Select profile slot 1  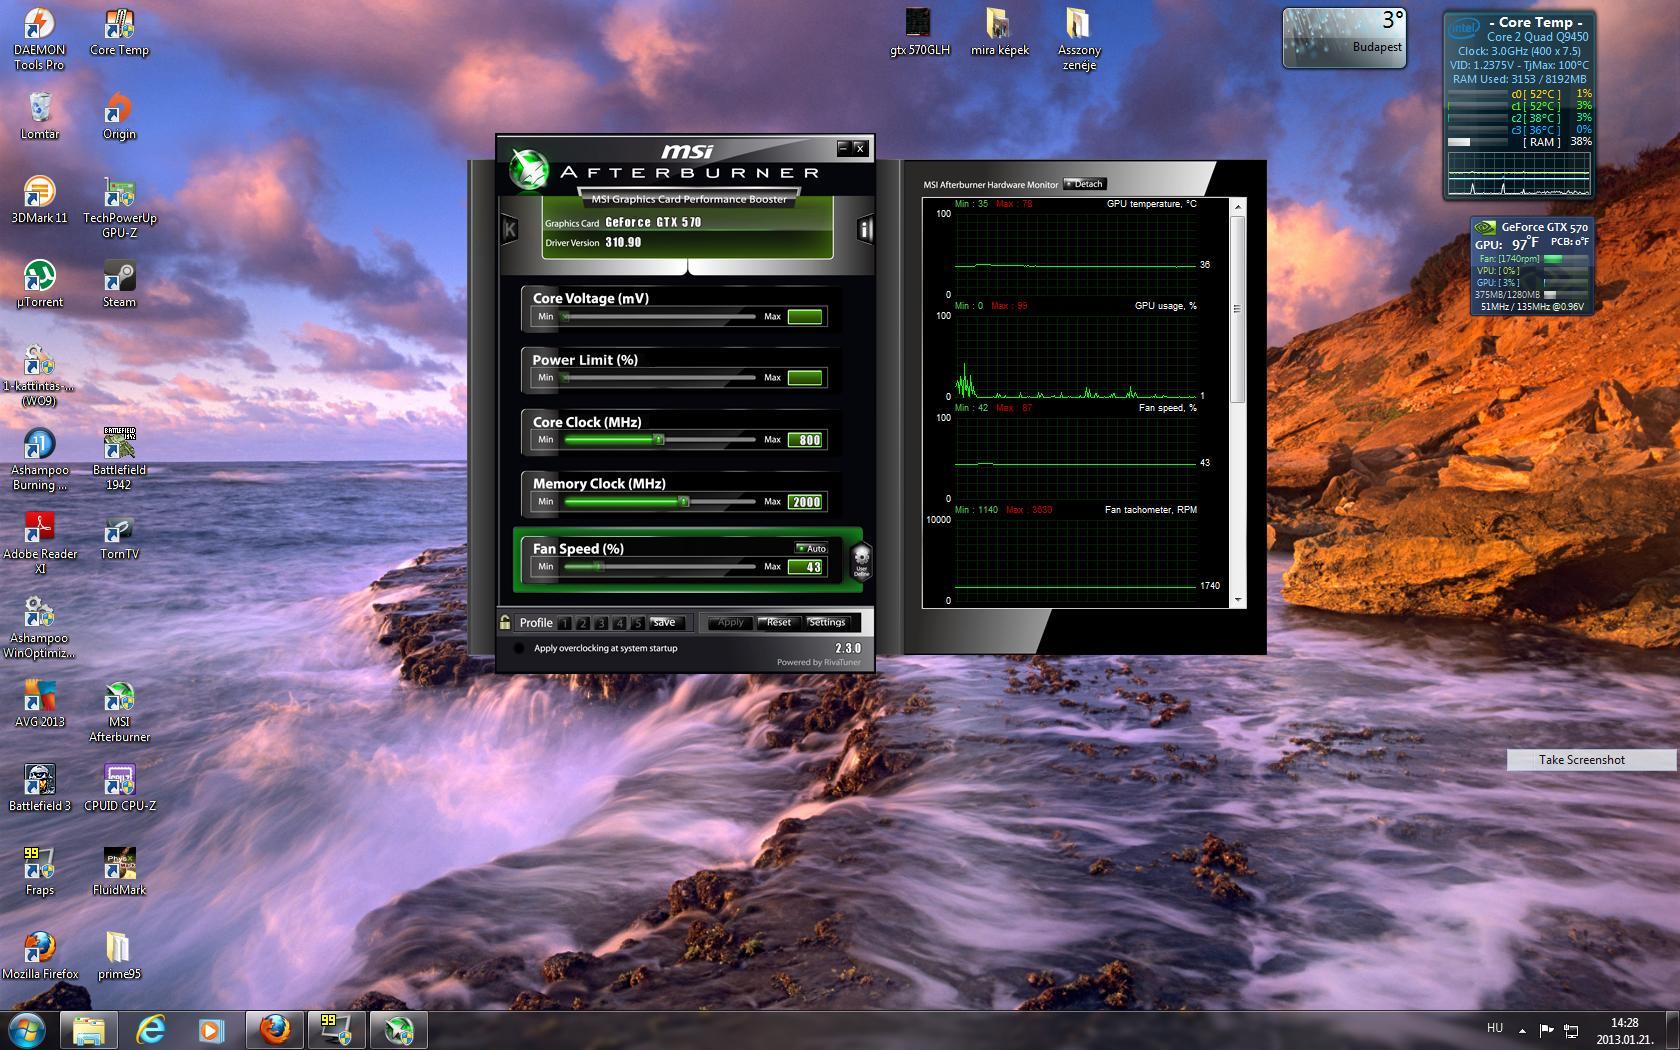pyautogui.click(x=565, y=623)
